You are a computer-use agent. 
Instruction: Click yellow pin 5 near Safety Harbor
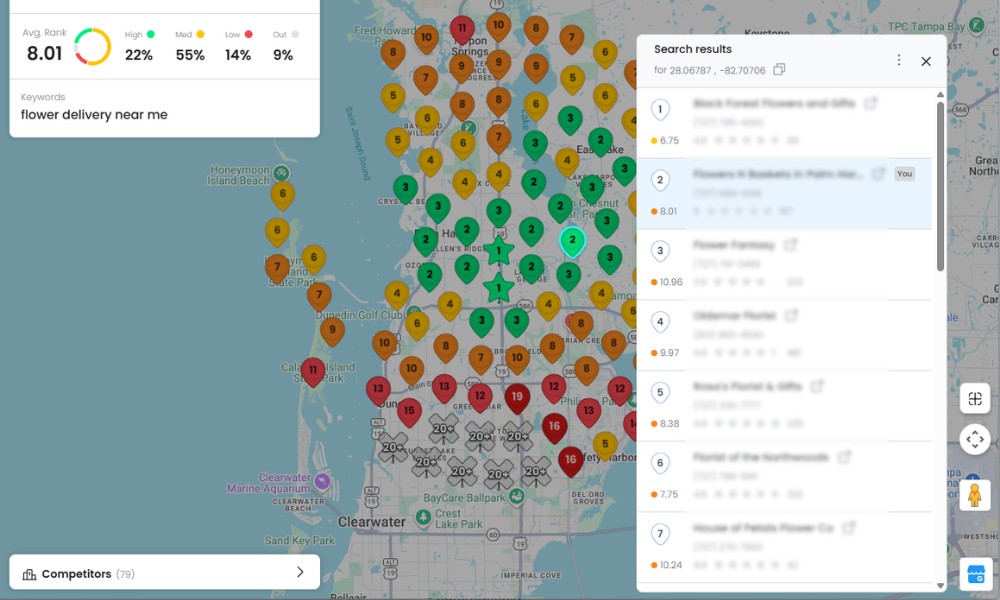point(605,446)
